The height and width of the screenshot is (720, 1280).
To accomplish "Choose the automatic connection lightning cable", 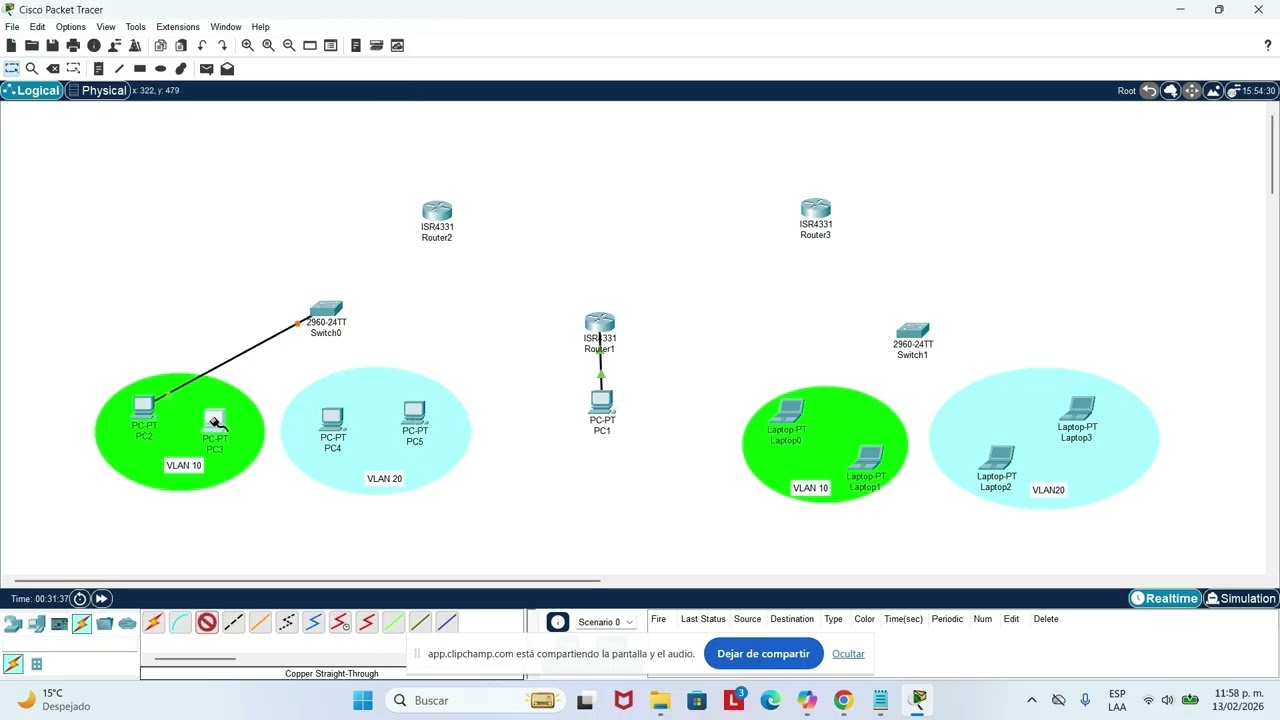I will (153, 622).
